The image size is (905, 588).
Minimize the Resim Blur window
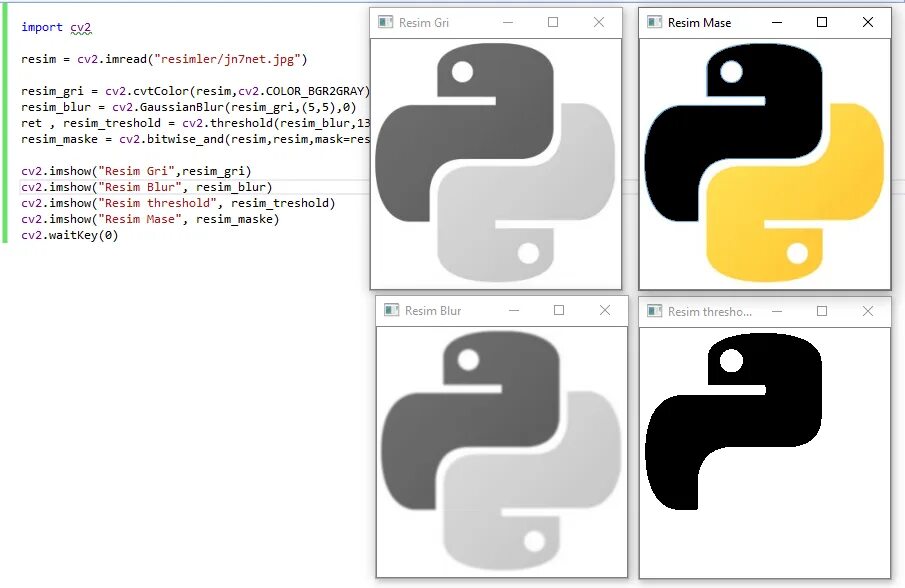coord(514,310)
